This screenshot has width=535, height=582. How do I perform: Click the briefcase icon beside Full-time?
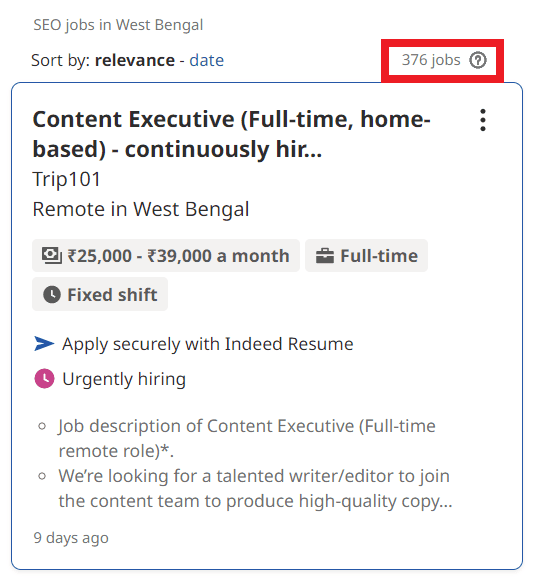coord(324,256)
